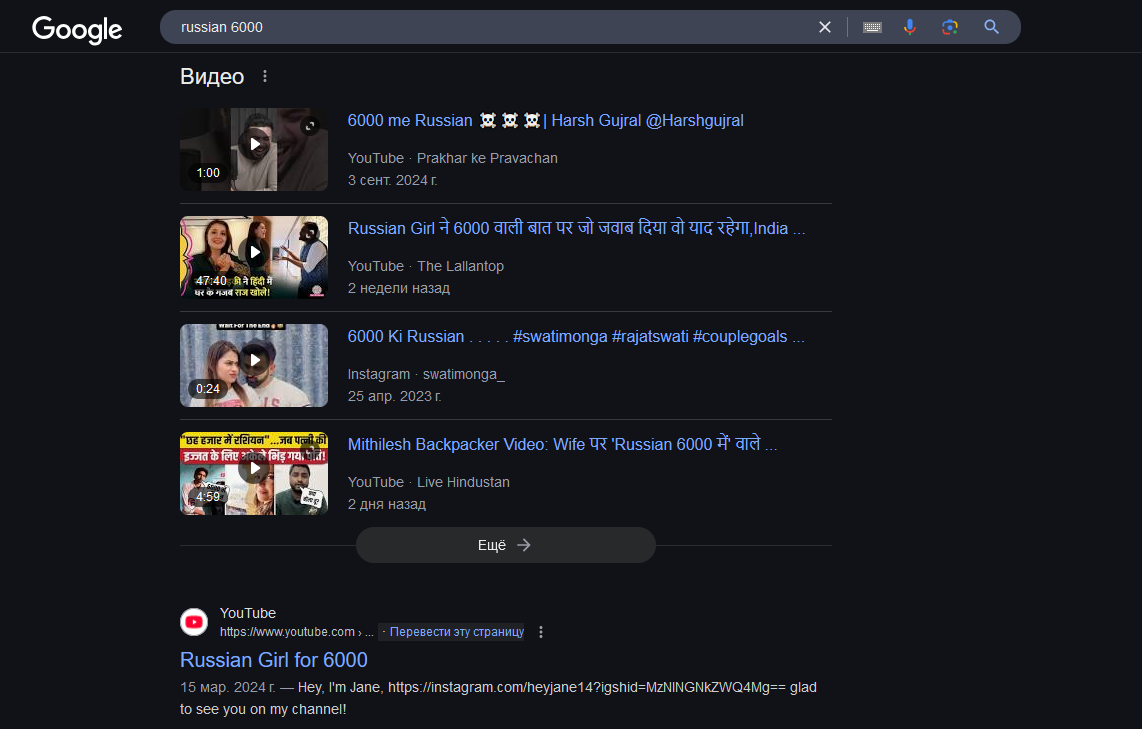
Task: Click the '2 дня назад' date text
Action: (x=387, y=504)
